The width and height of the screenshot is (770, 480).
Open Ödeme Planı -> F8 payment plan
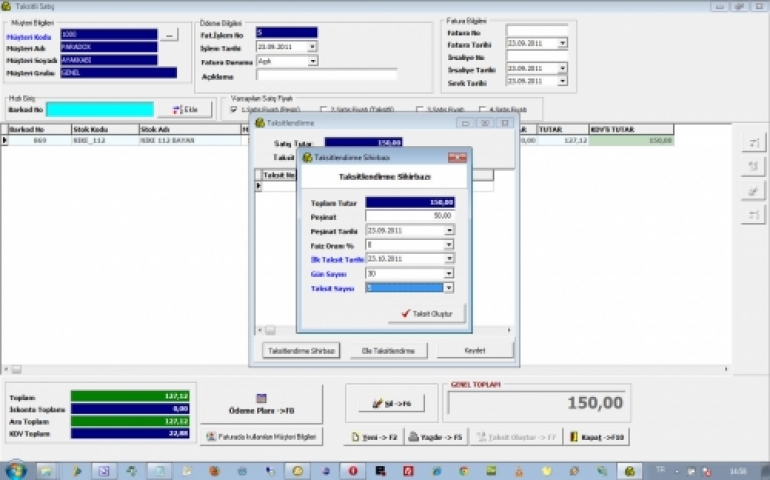click(x=261, y=404)
